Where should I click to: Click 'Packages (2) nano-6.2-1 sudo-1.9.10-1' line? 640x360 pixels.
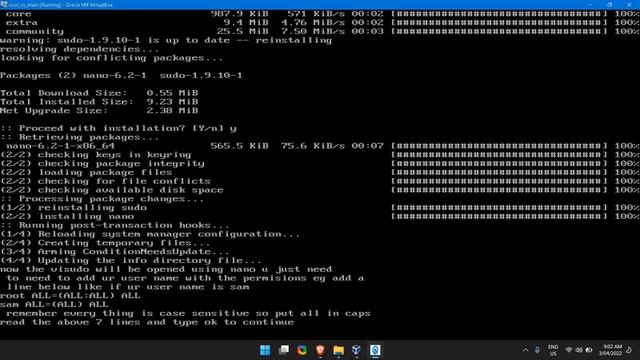(121, 76)
